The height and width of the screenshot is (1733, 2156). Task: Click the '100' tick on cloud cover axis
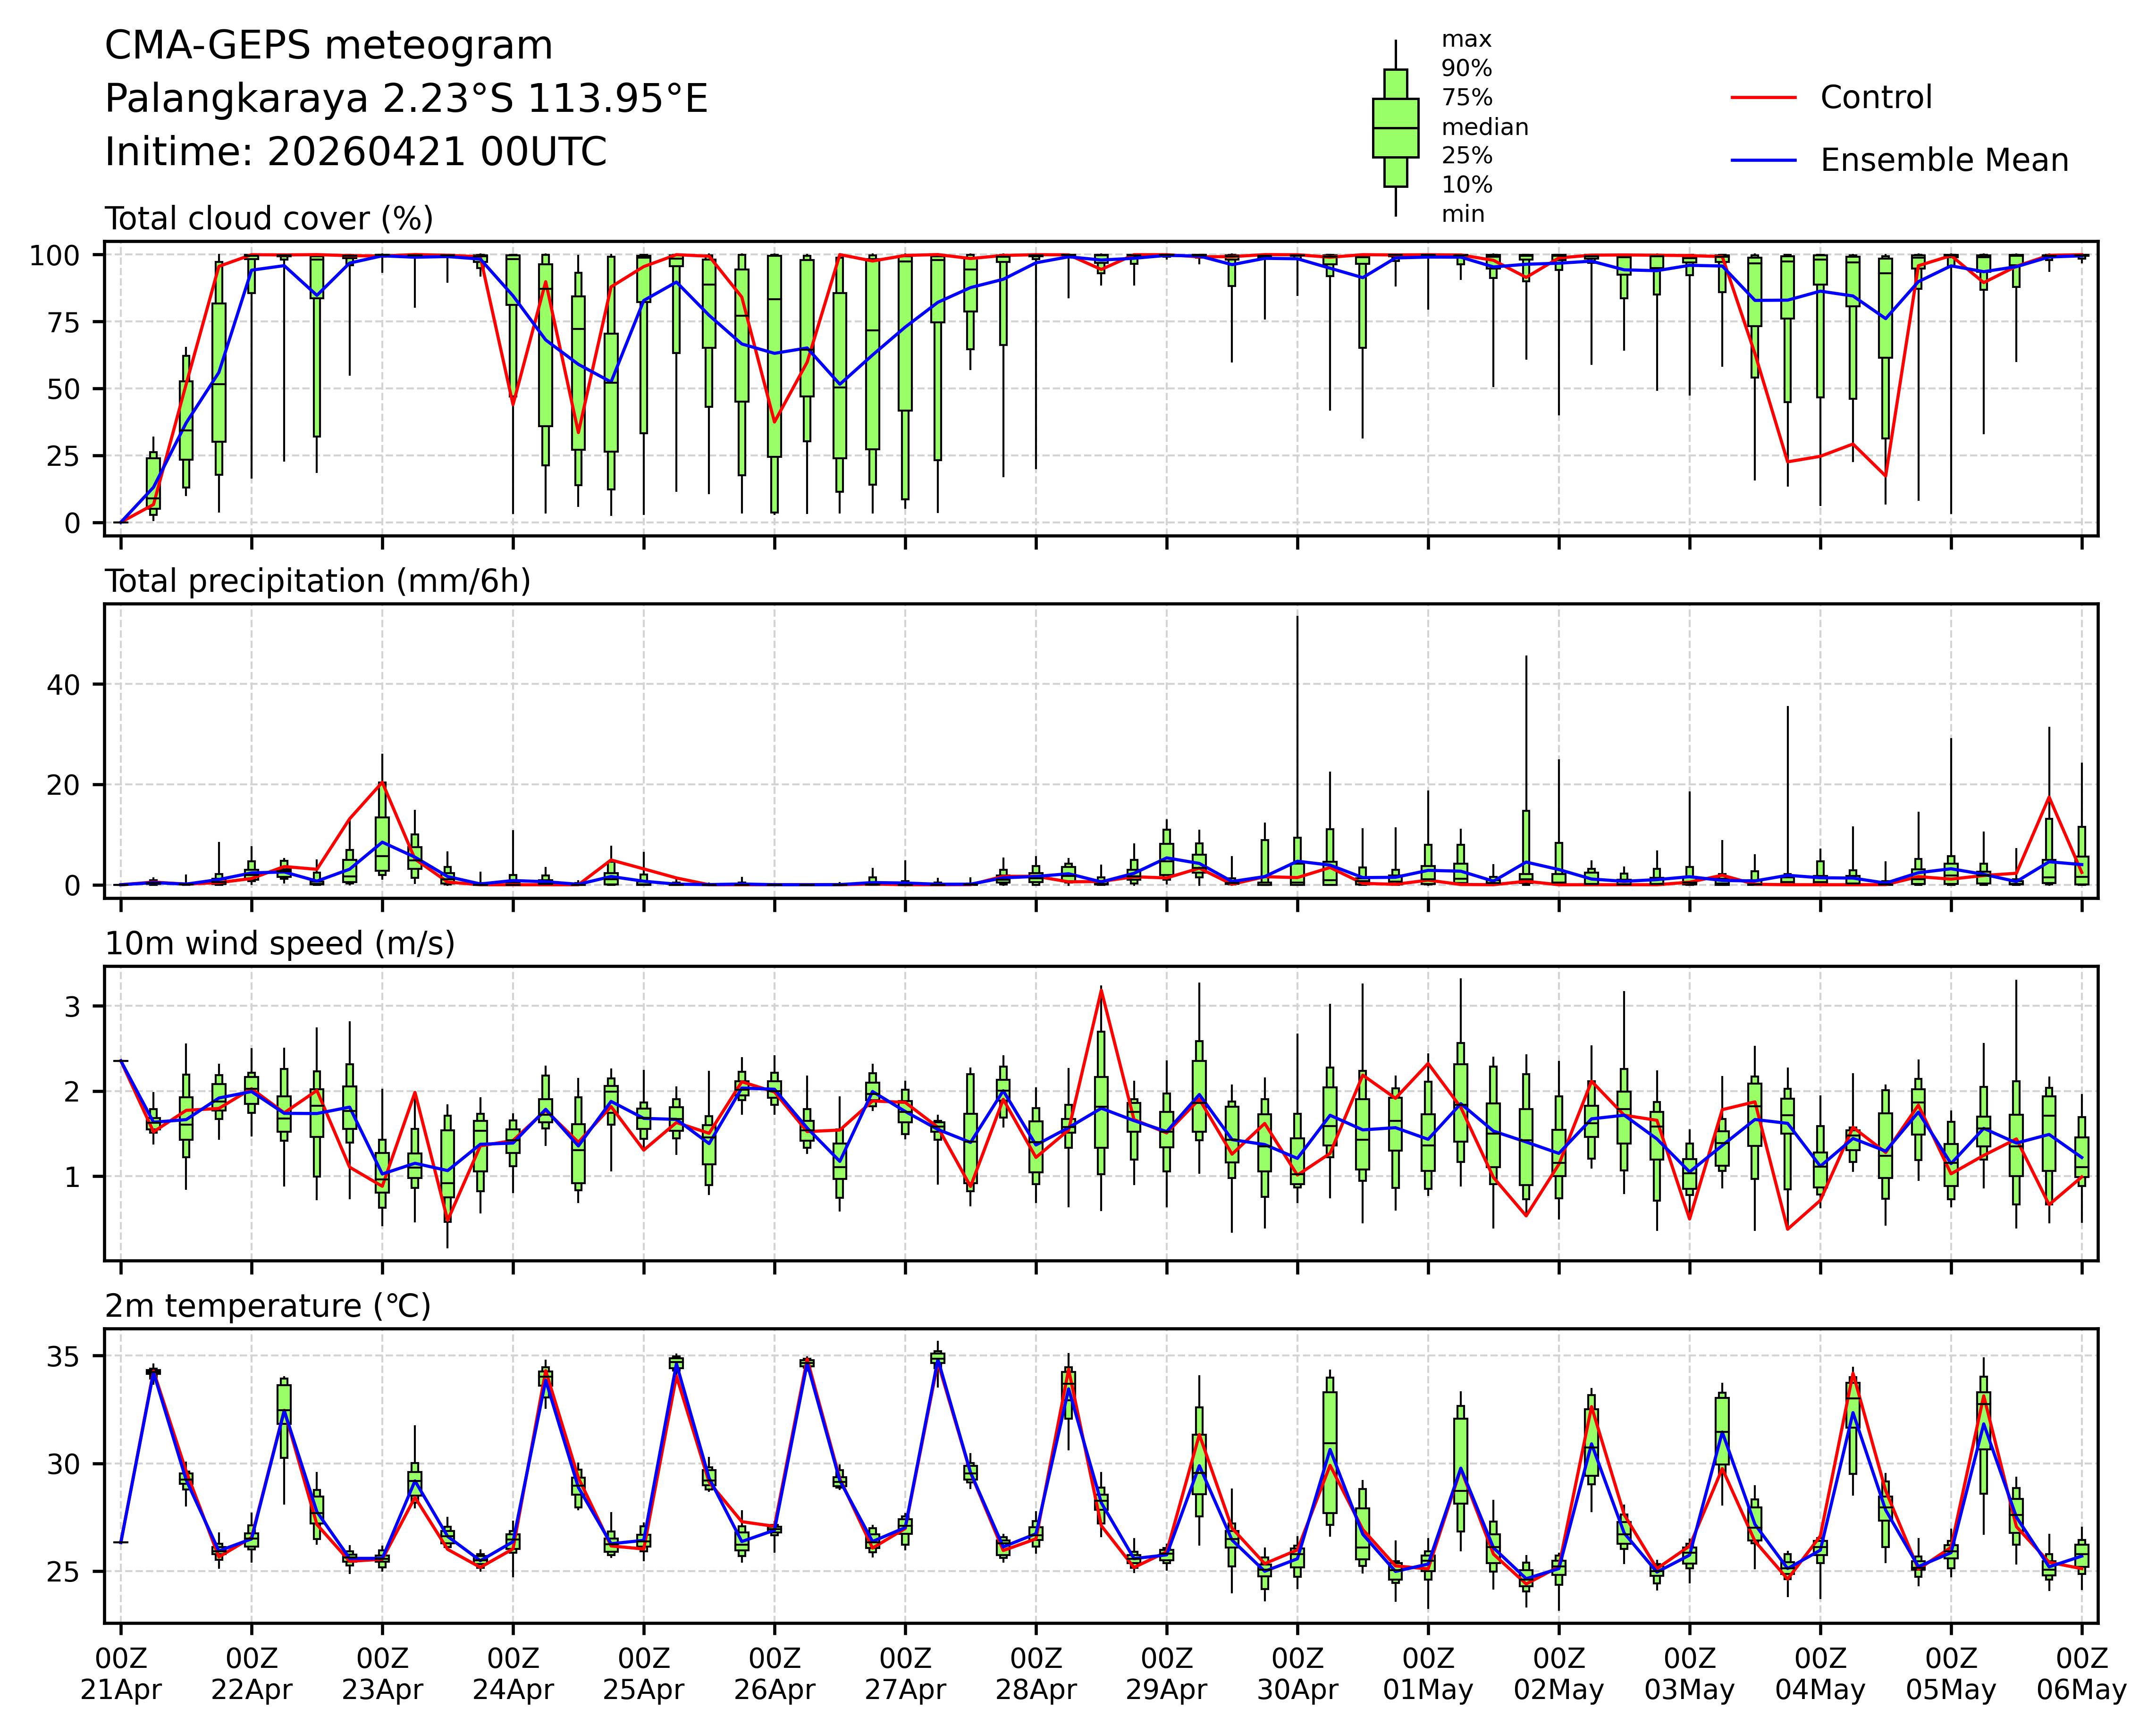[55, 256]
